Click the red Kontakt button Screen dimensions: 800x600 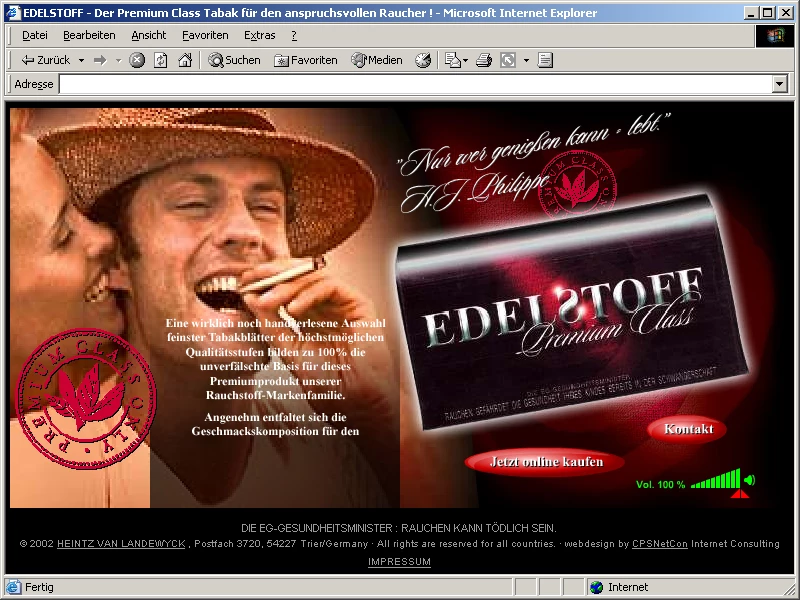pyautogui.click(x=688, y=429)
